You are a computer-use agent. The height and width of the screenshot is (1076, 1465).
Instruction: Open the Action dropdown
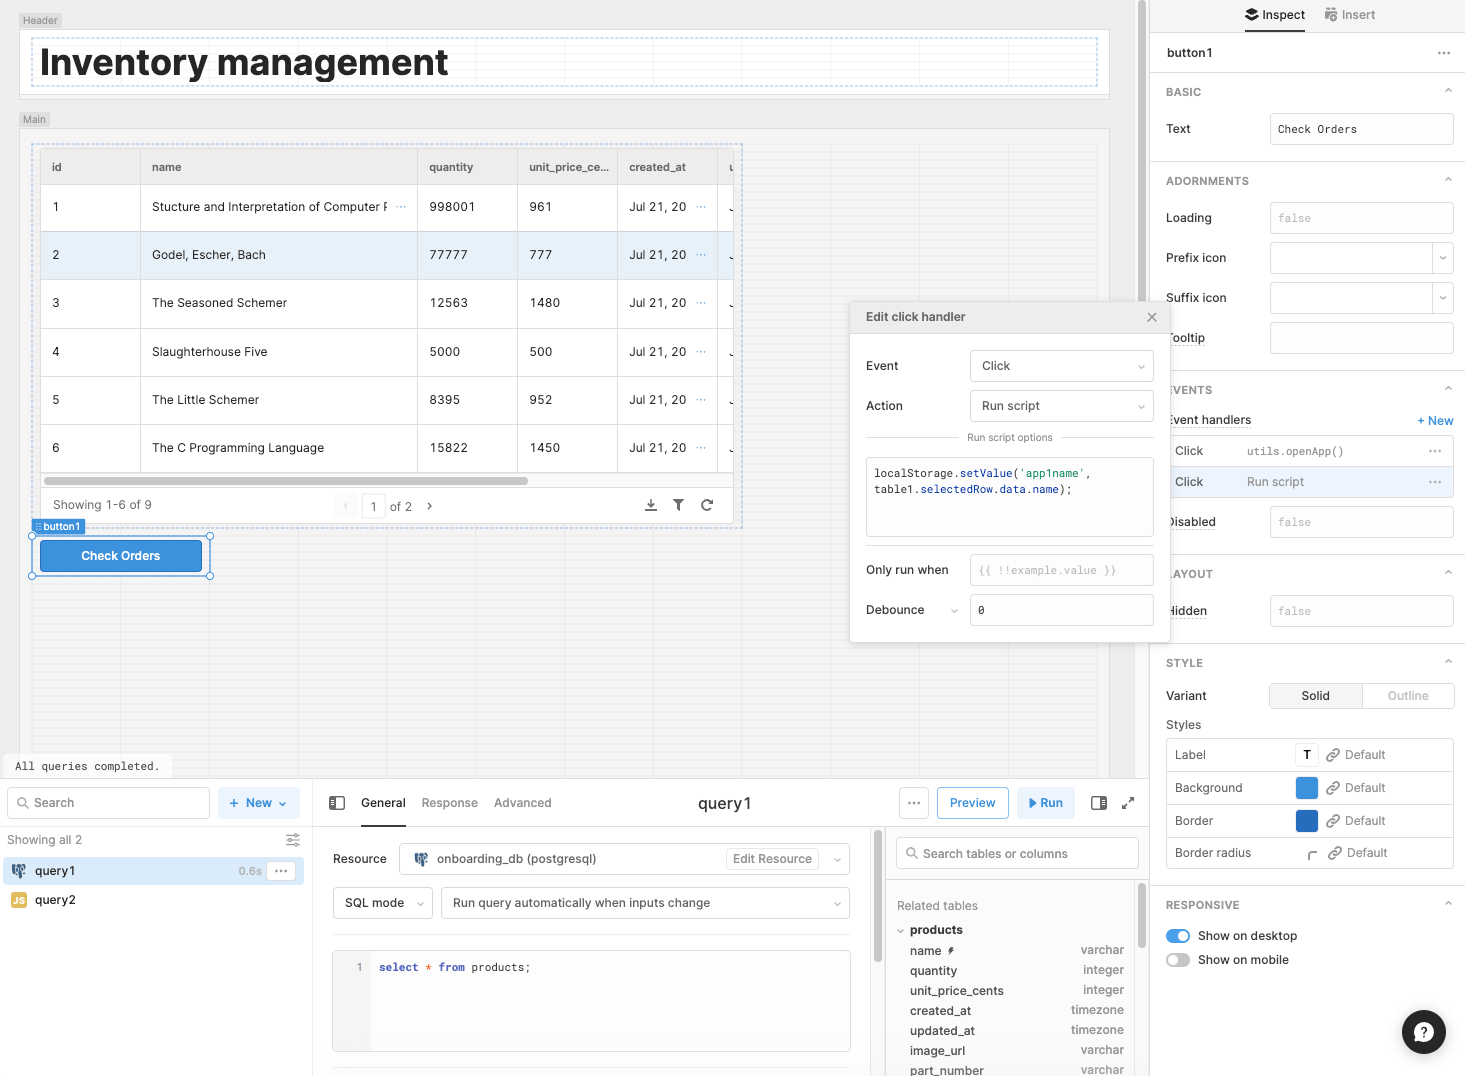[x=1062, y=406]
